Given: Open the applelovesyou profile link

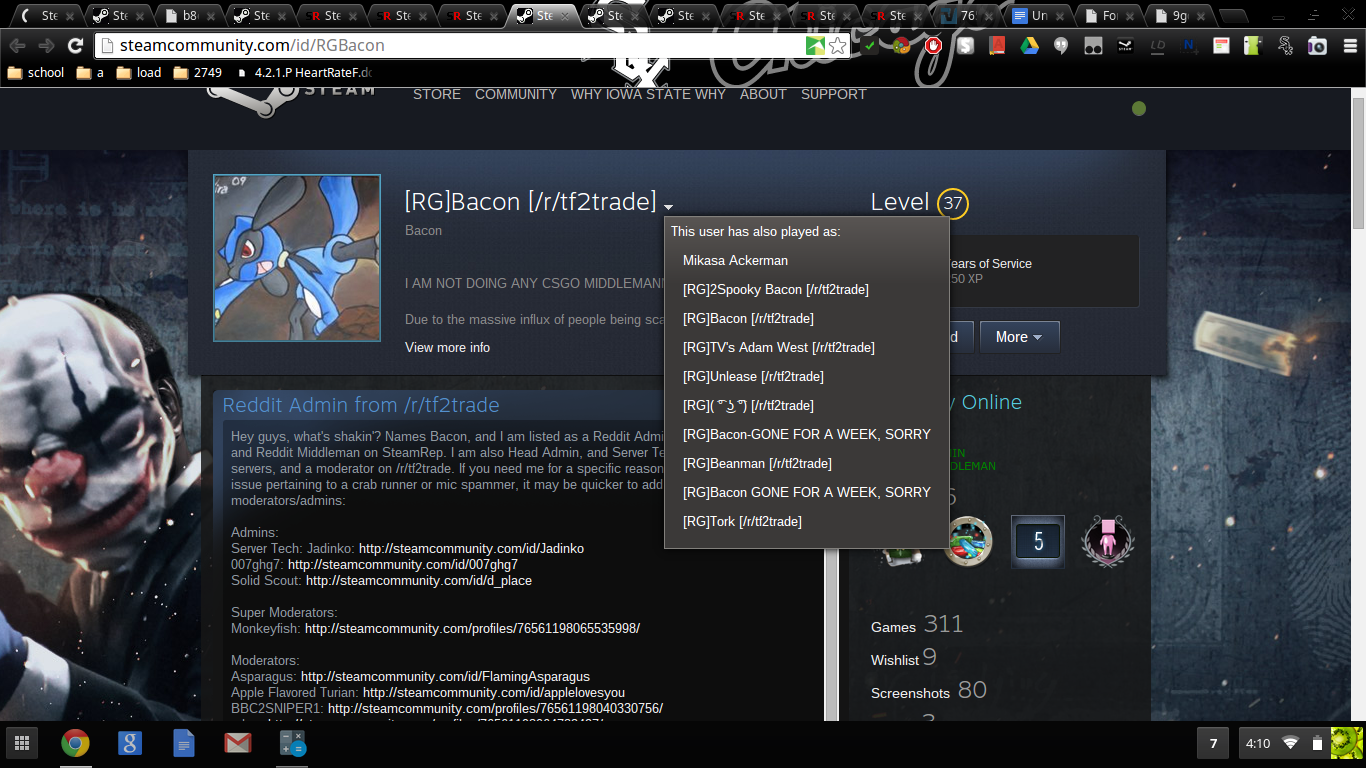Looking at the screenshot, I should coord(494,692).
